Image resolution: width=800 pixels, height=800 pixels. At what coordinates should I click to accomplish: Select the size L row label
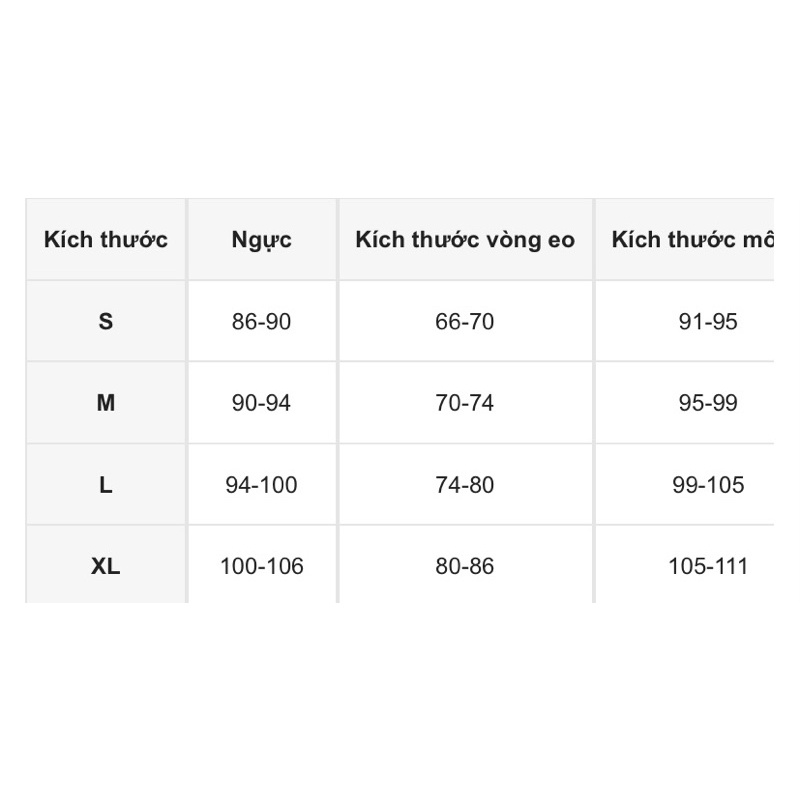pyautogui.click(x=106, y=485)
